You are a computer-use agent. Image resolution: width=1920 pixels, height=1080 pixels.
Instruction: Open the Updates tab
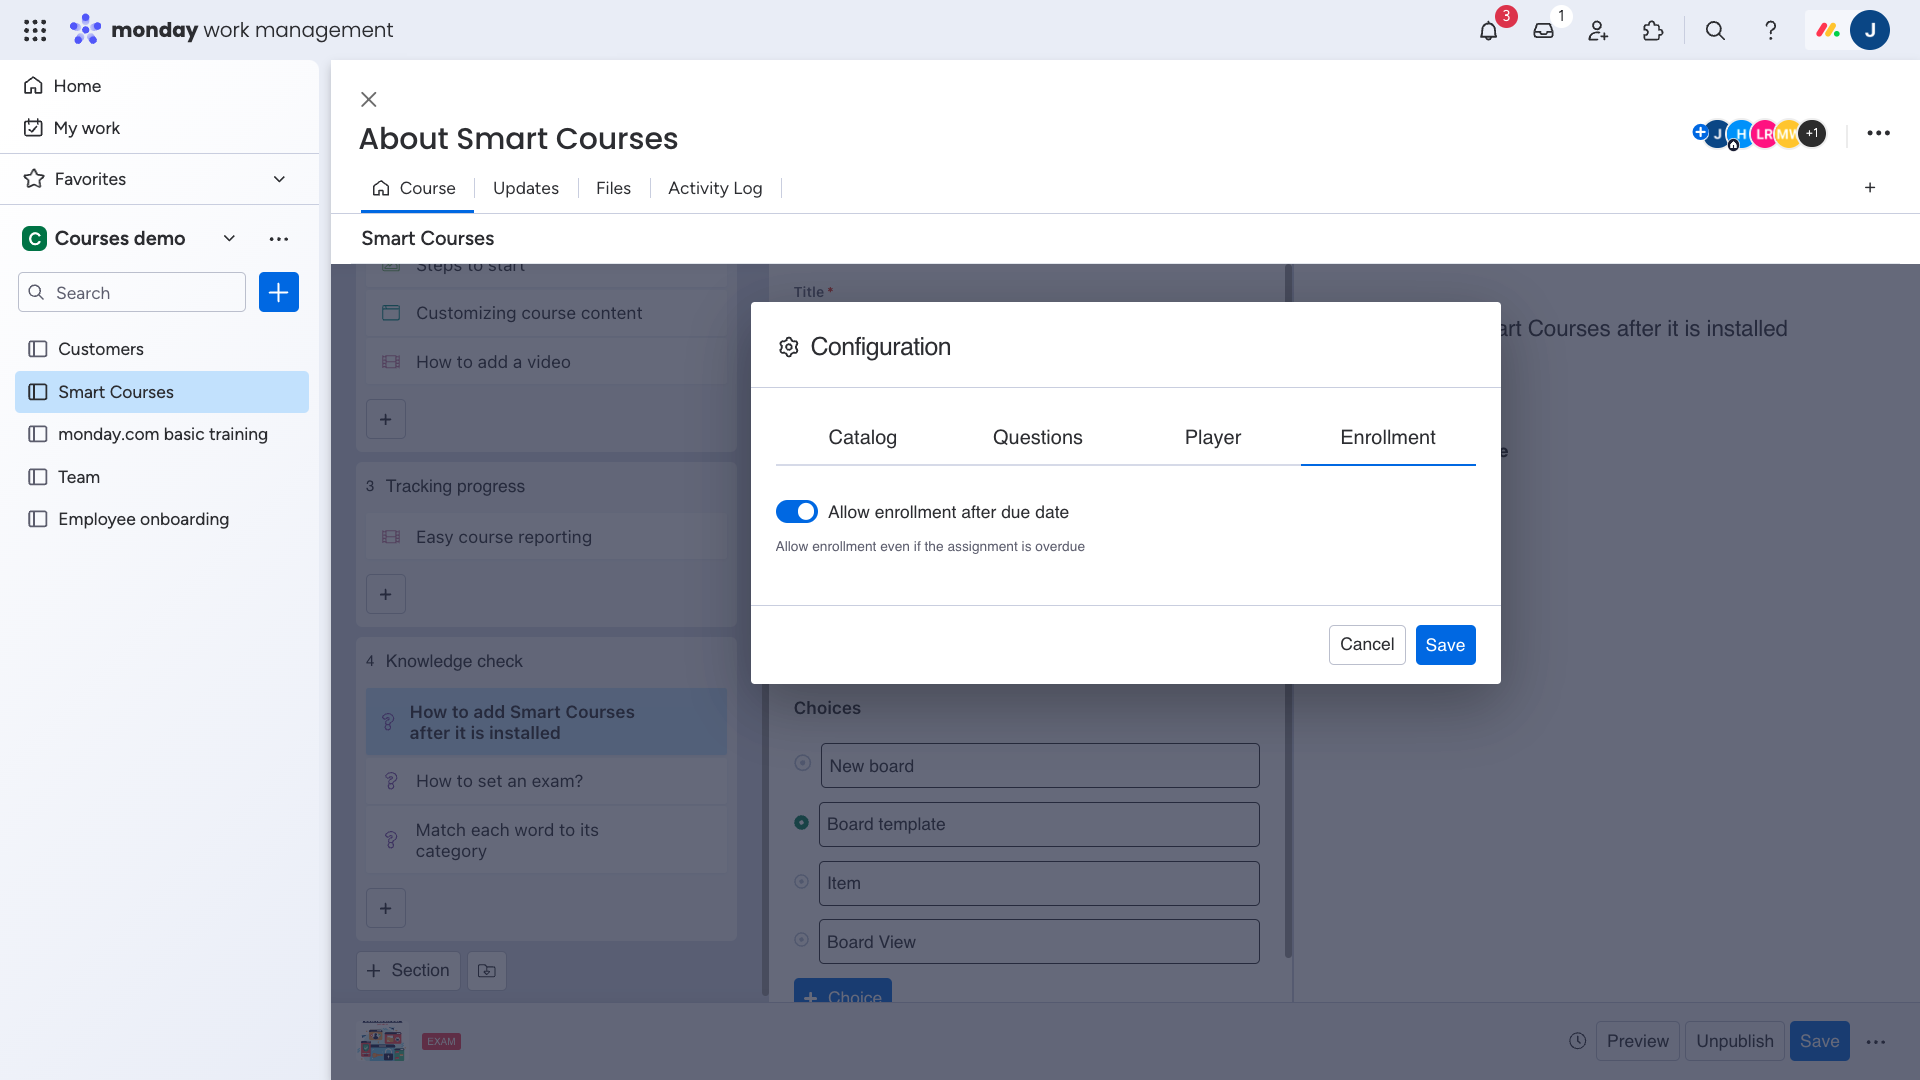coord(526,188)
